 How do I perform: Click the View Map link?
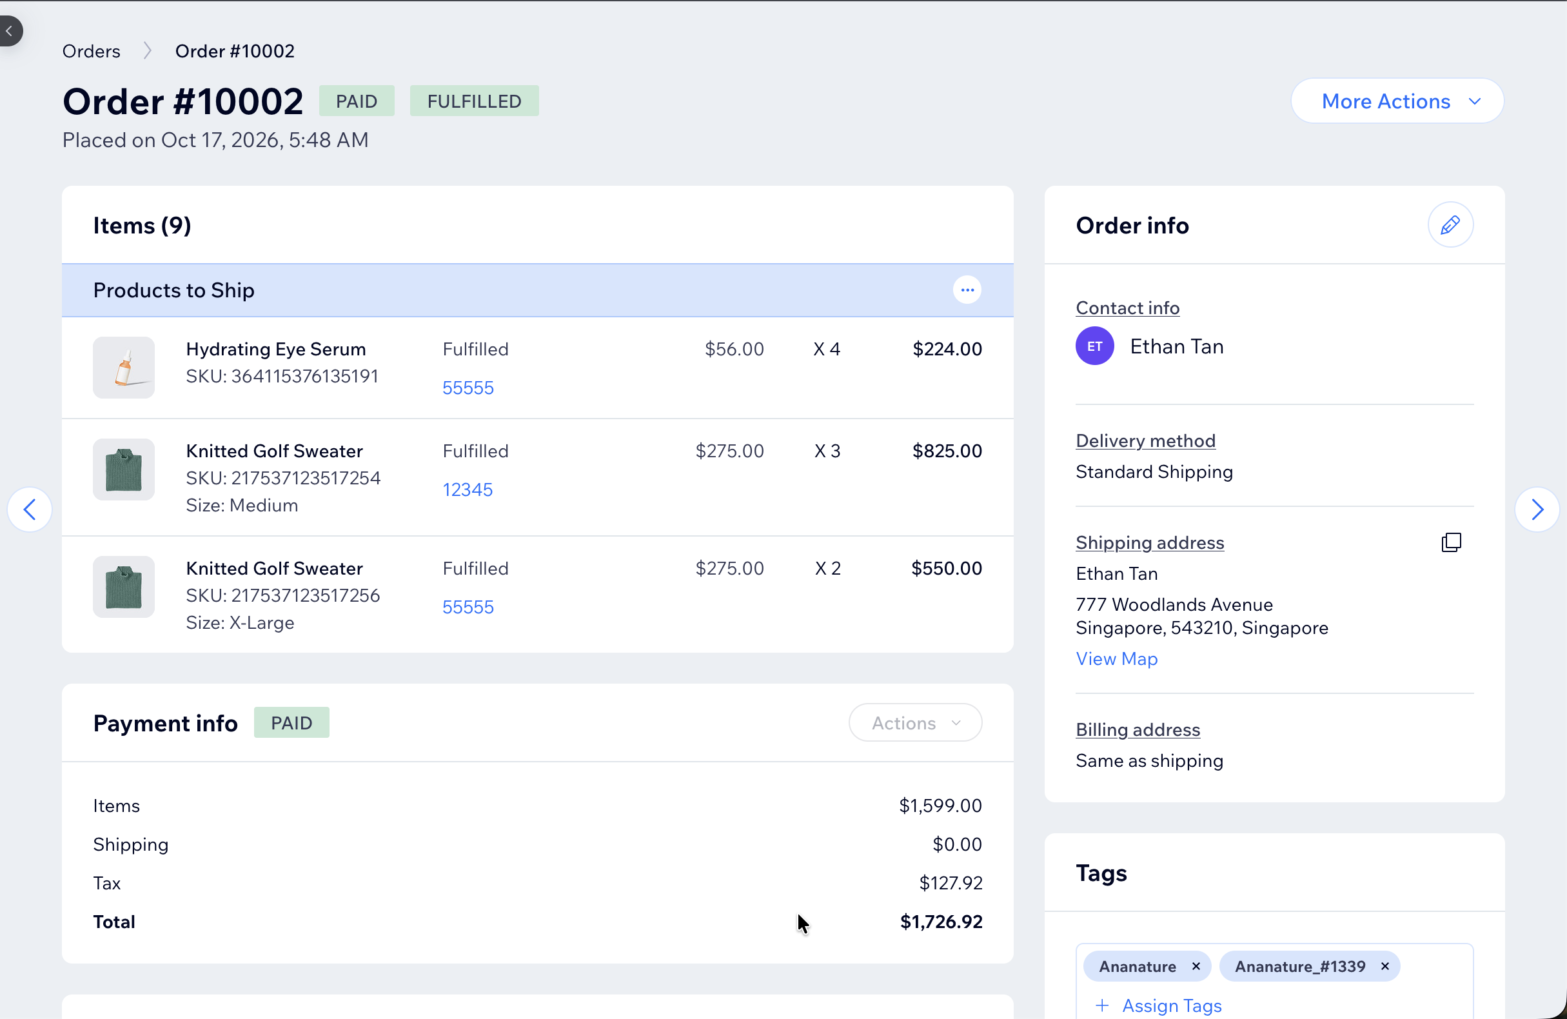point(1117,659)
